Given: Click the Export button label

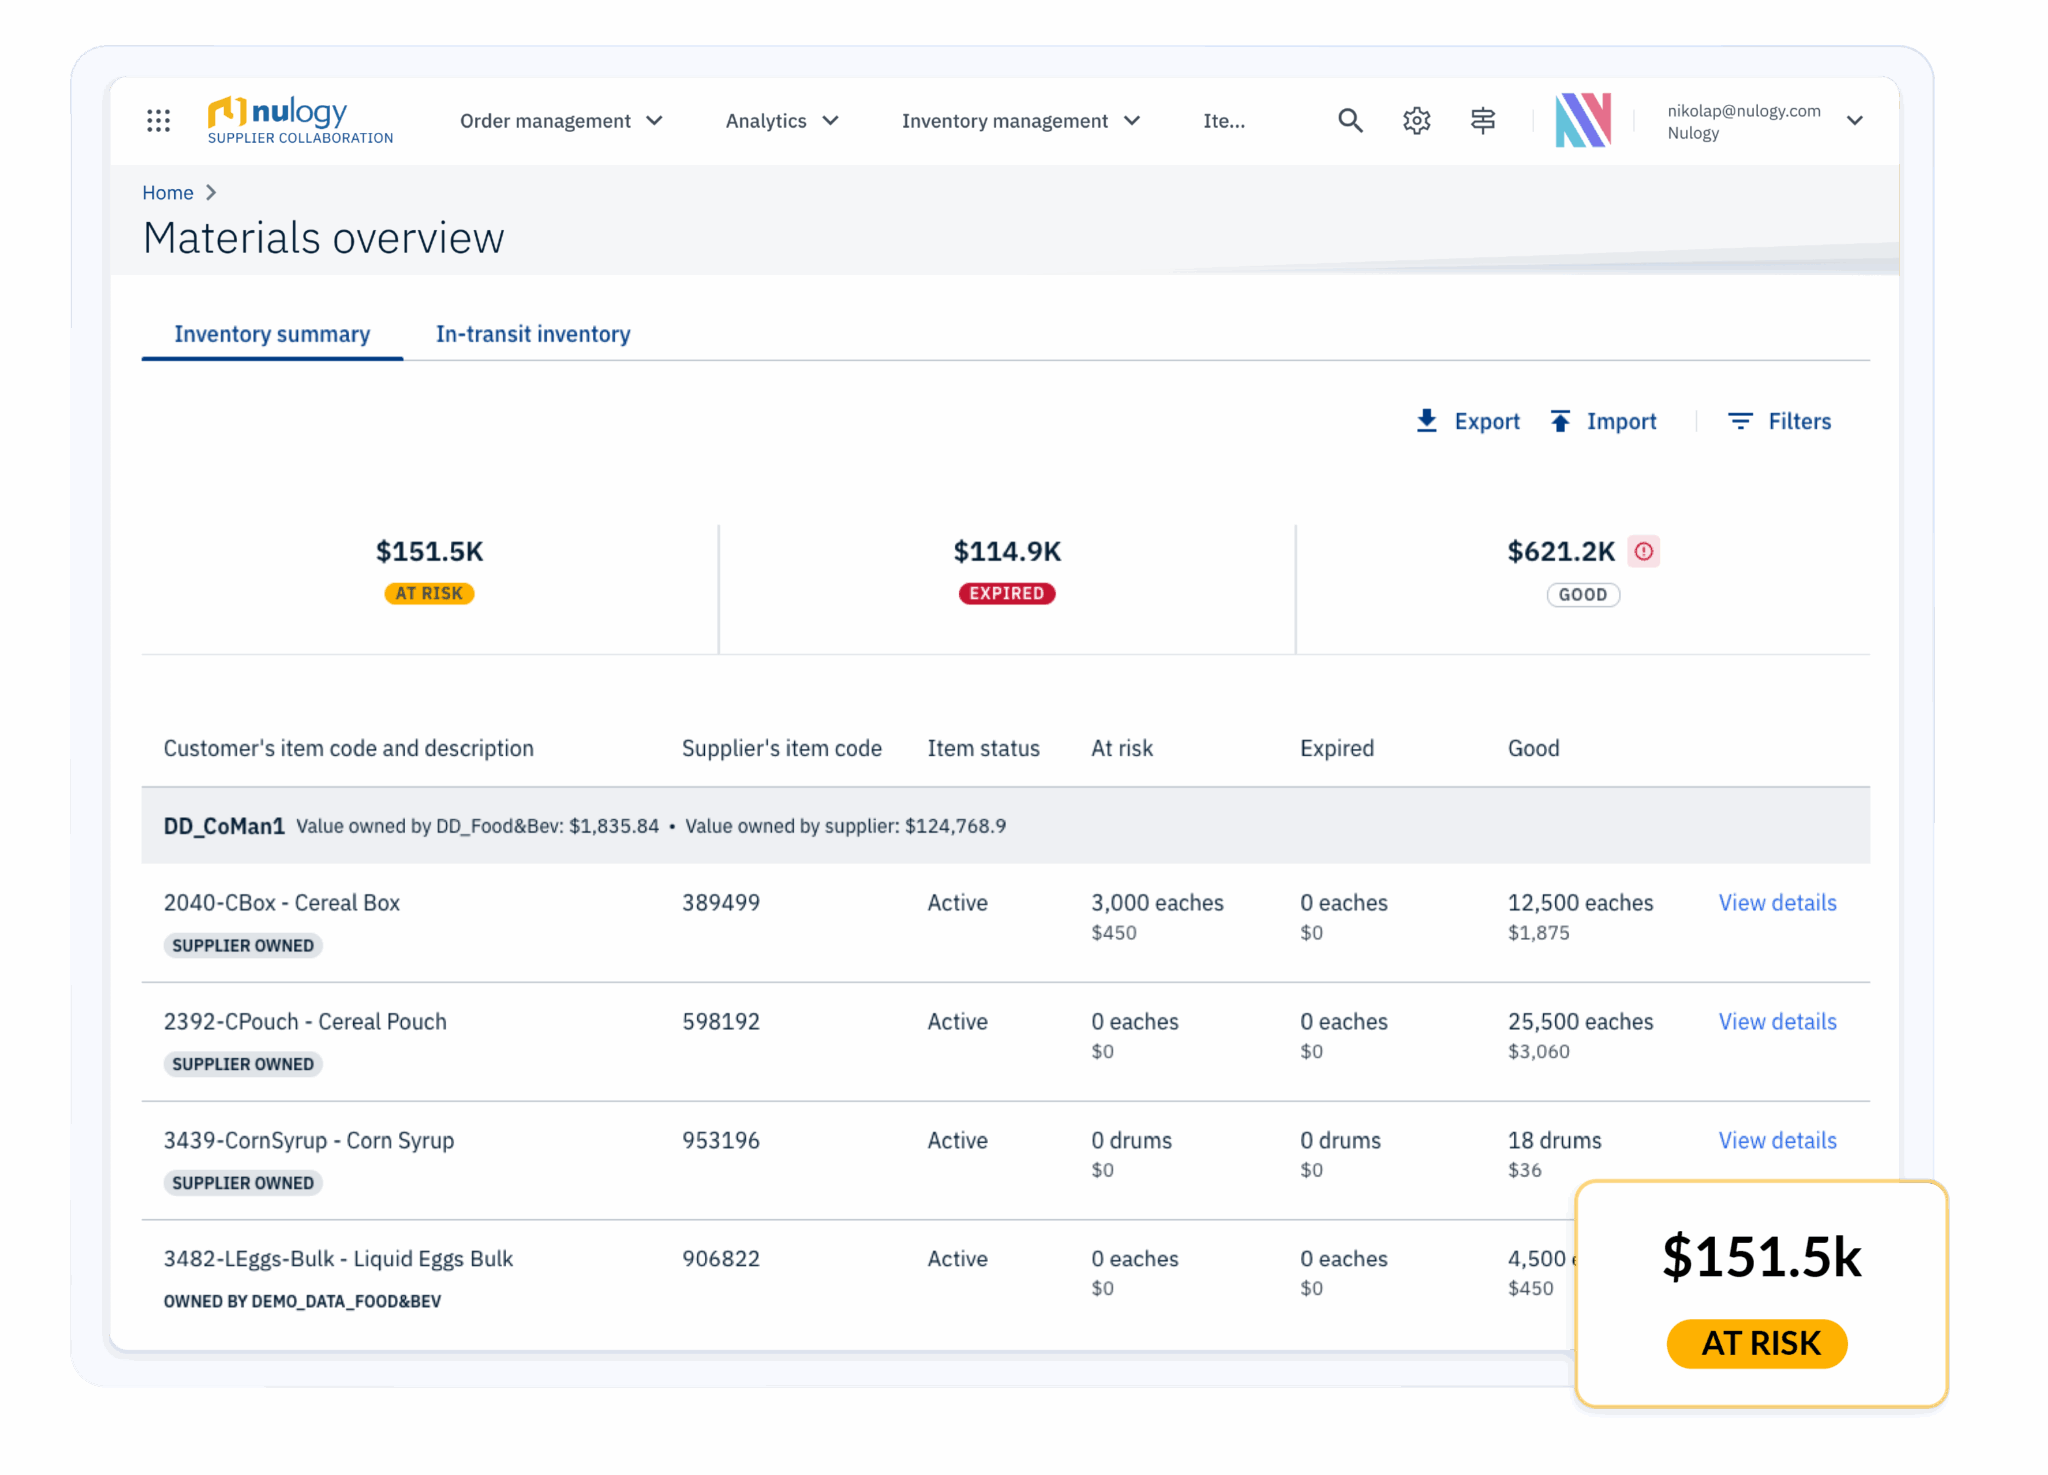Looking at the screenshot, I should point(1487,421).
